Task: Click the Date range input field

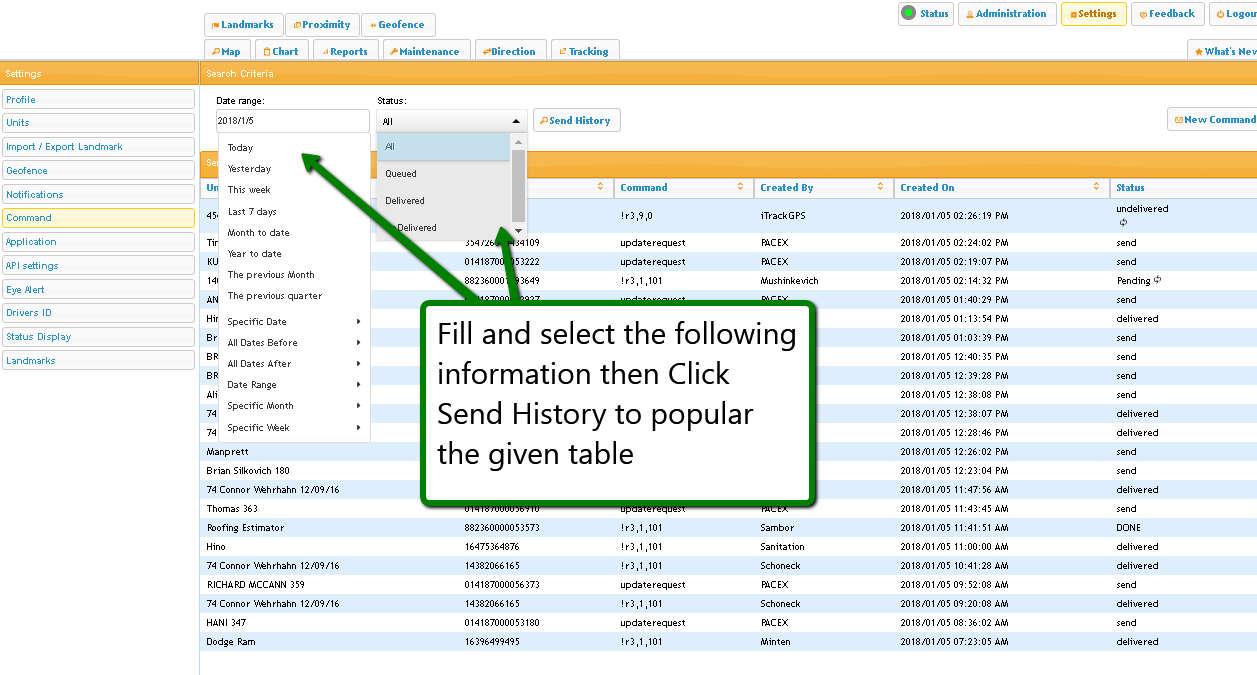Action: pos(292,121)
